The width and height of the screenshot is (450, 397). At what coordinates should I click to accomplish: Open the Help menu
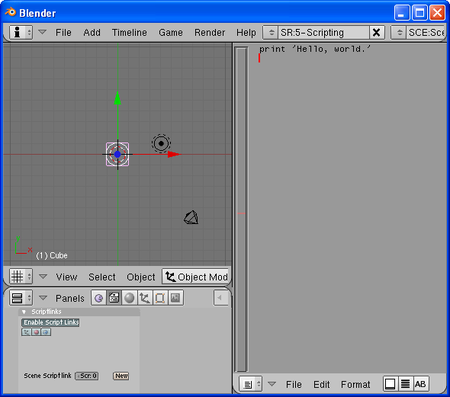click(x=246, y=32)
